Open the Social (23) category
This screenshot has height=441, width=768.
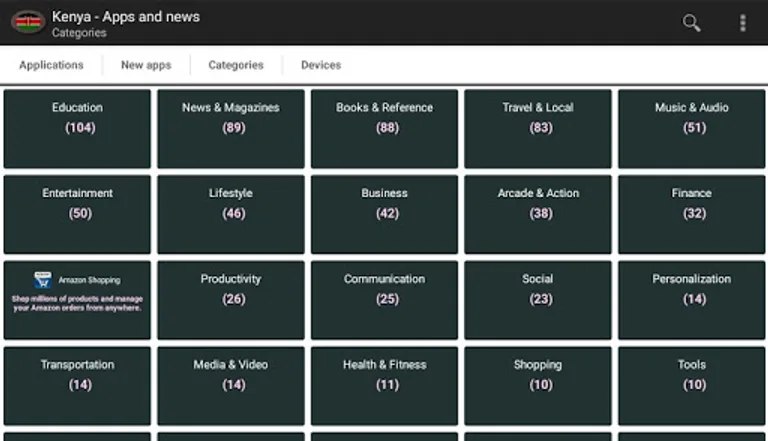click(x=538, y=300)
